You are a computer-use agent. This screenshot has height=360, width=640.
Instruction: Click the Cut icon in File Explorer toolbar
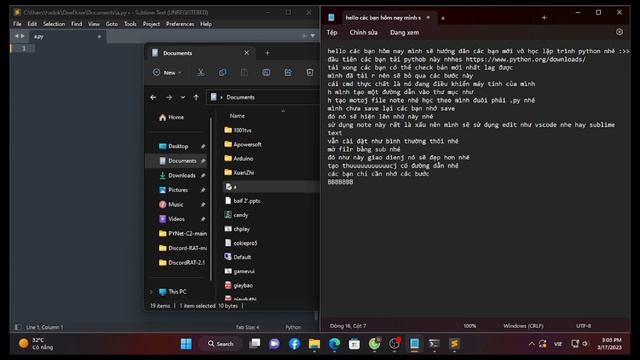click(200, 72)
